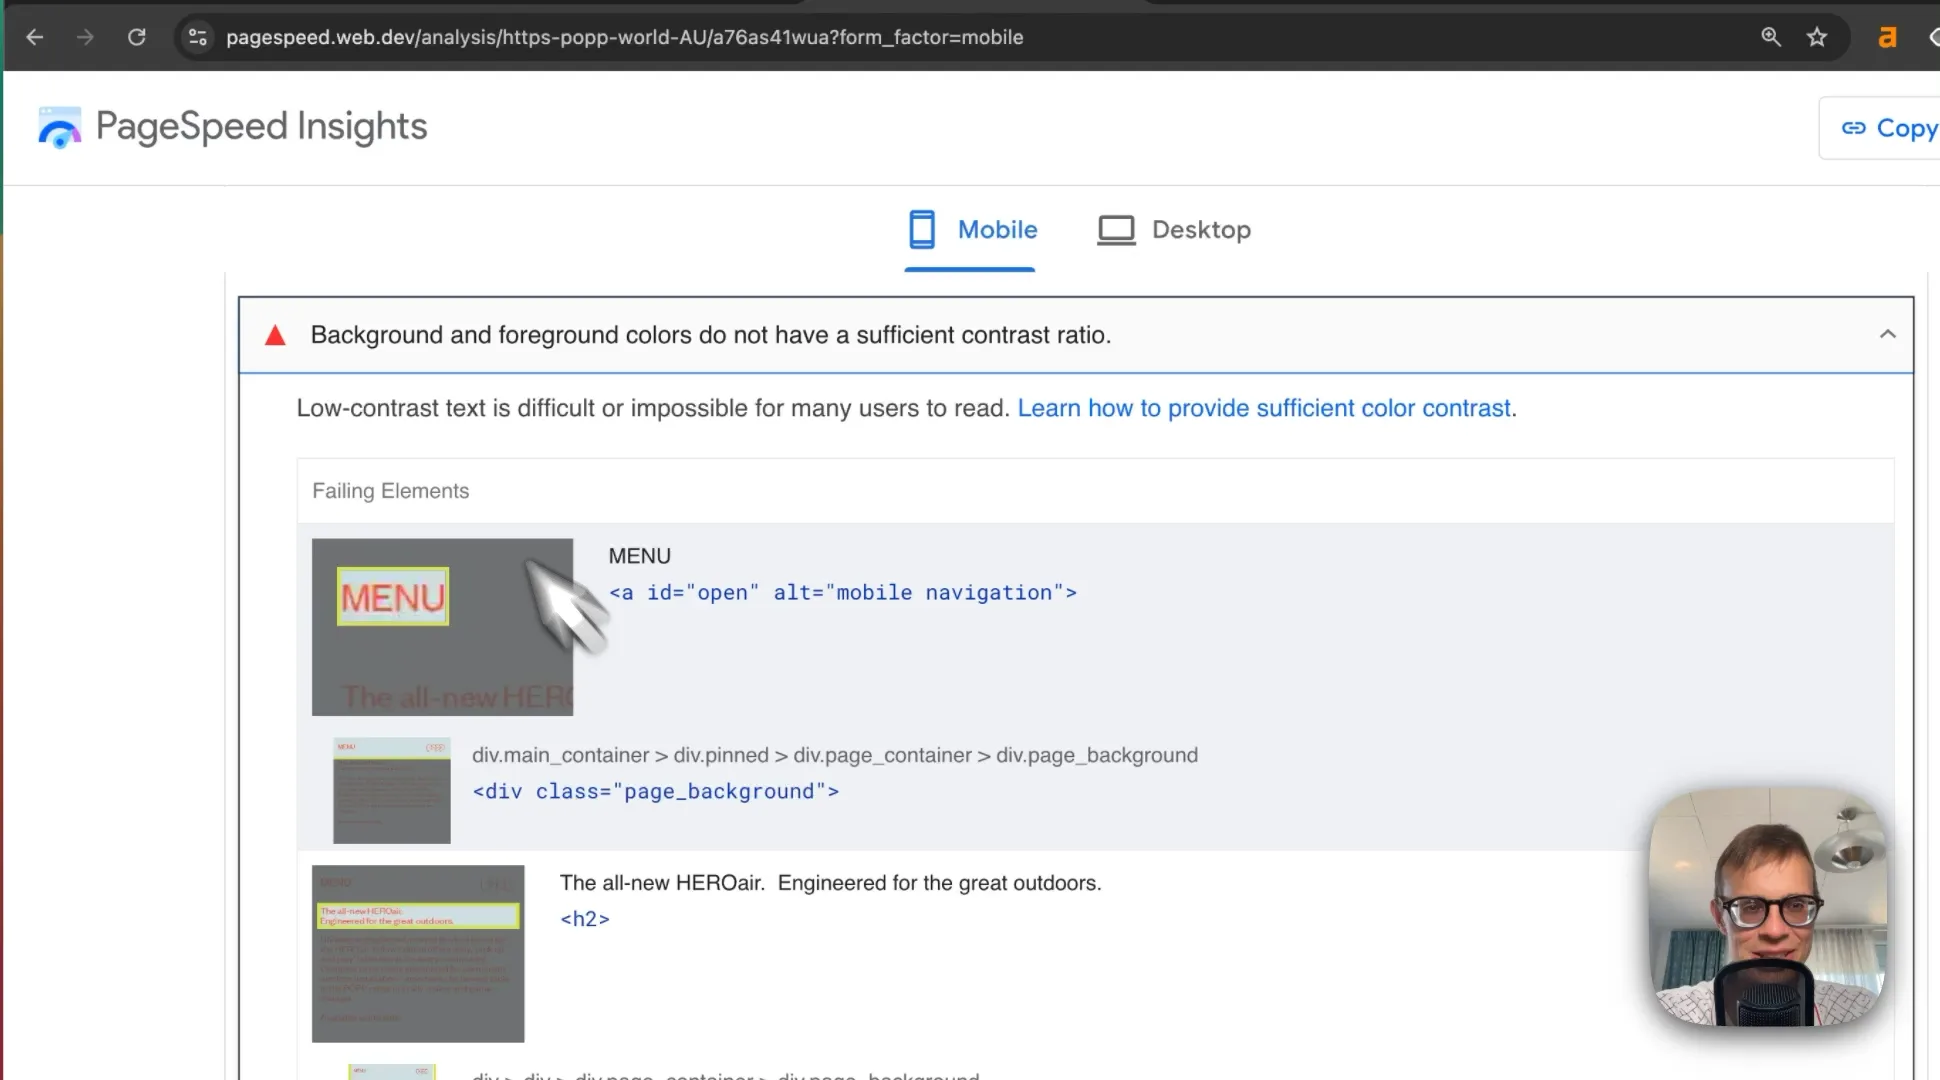This screenshot has width=1940, height=1080.
Task: Click the PageSpeed Insights title text
Action: [x=261, y=127]
